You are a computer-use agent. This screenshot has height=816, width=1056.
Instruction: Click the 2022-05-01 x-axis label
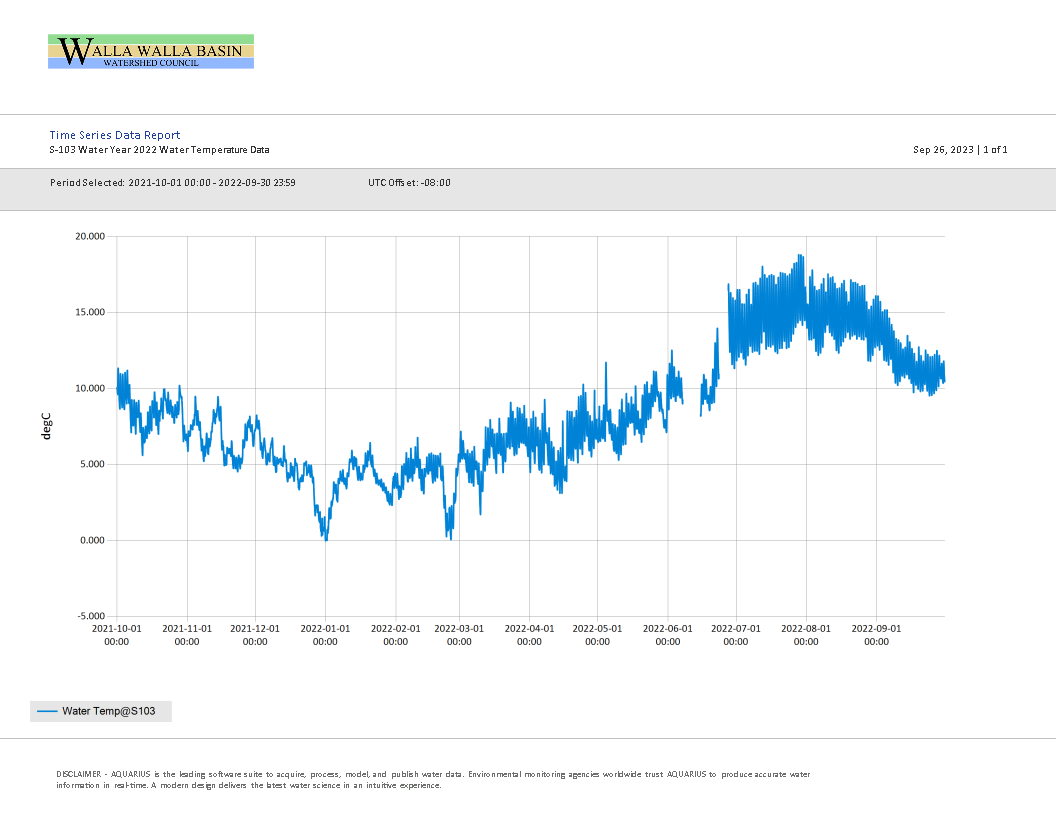pos(597,635)
